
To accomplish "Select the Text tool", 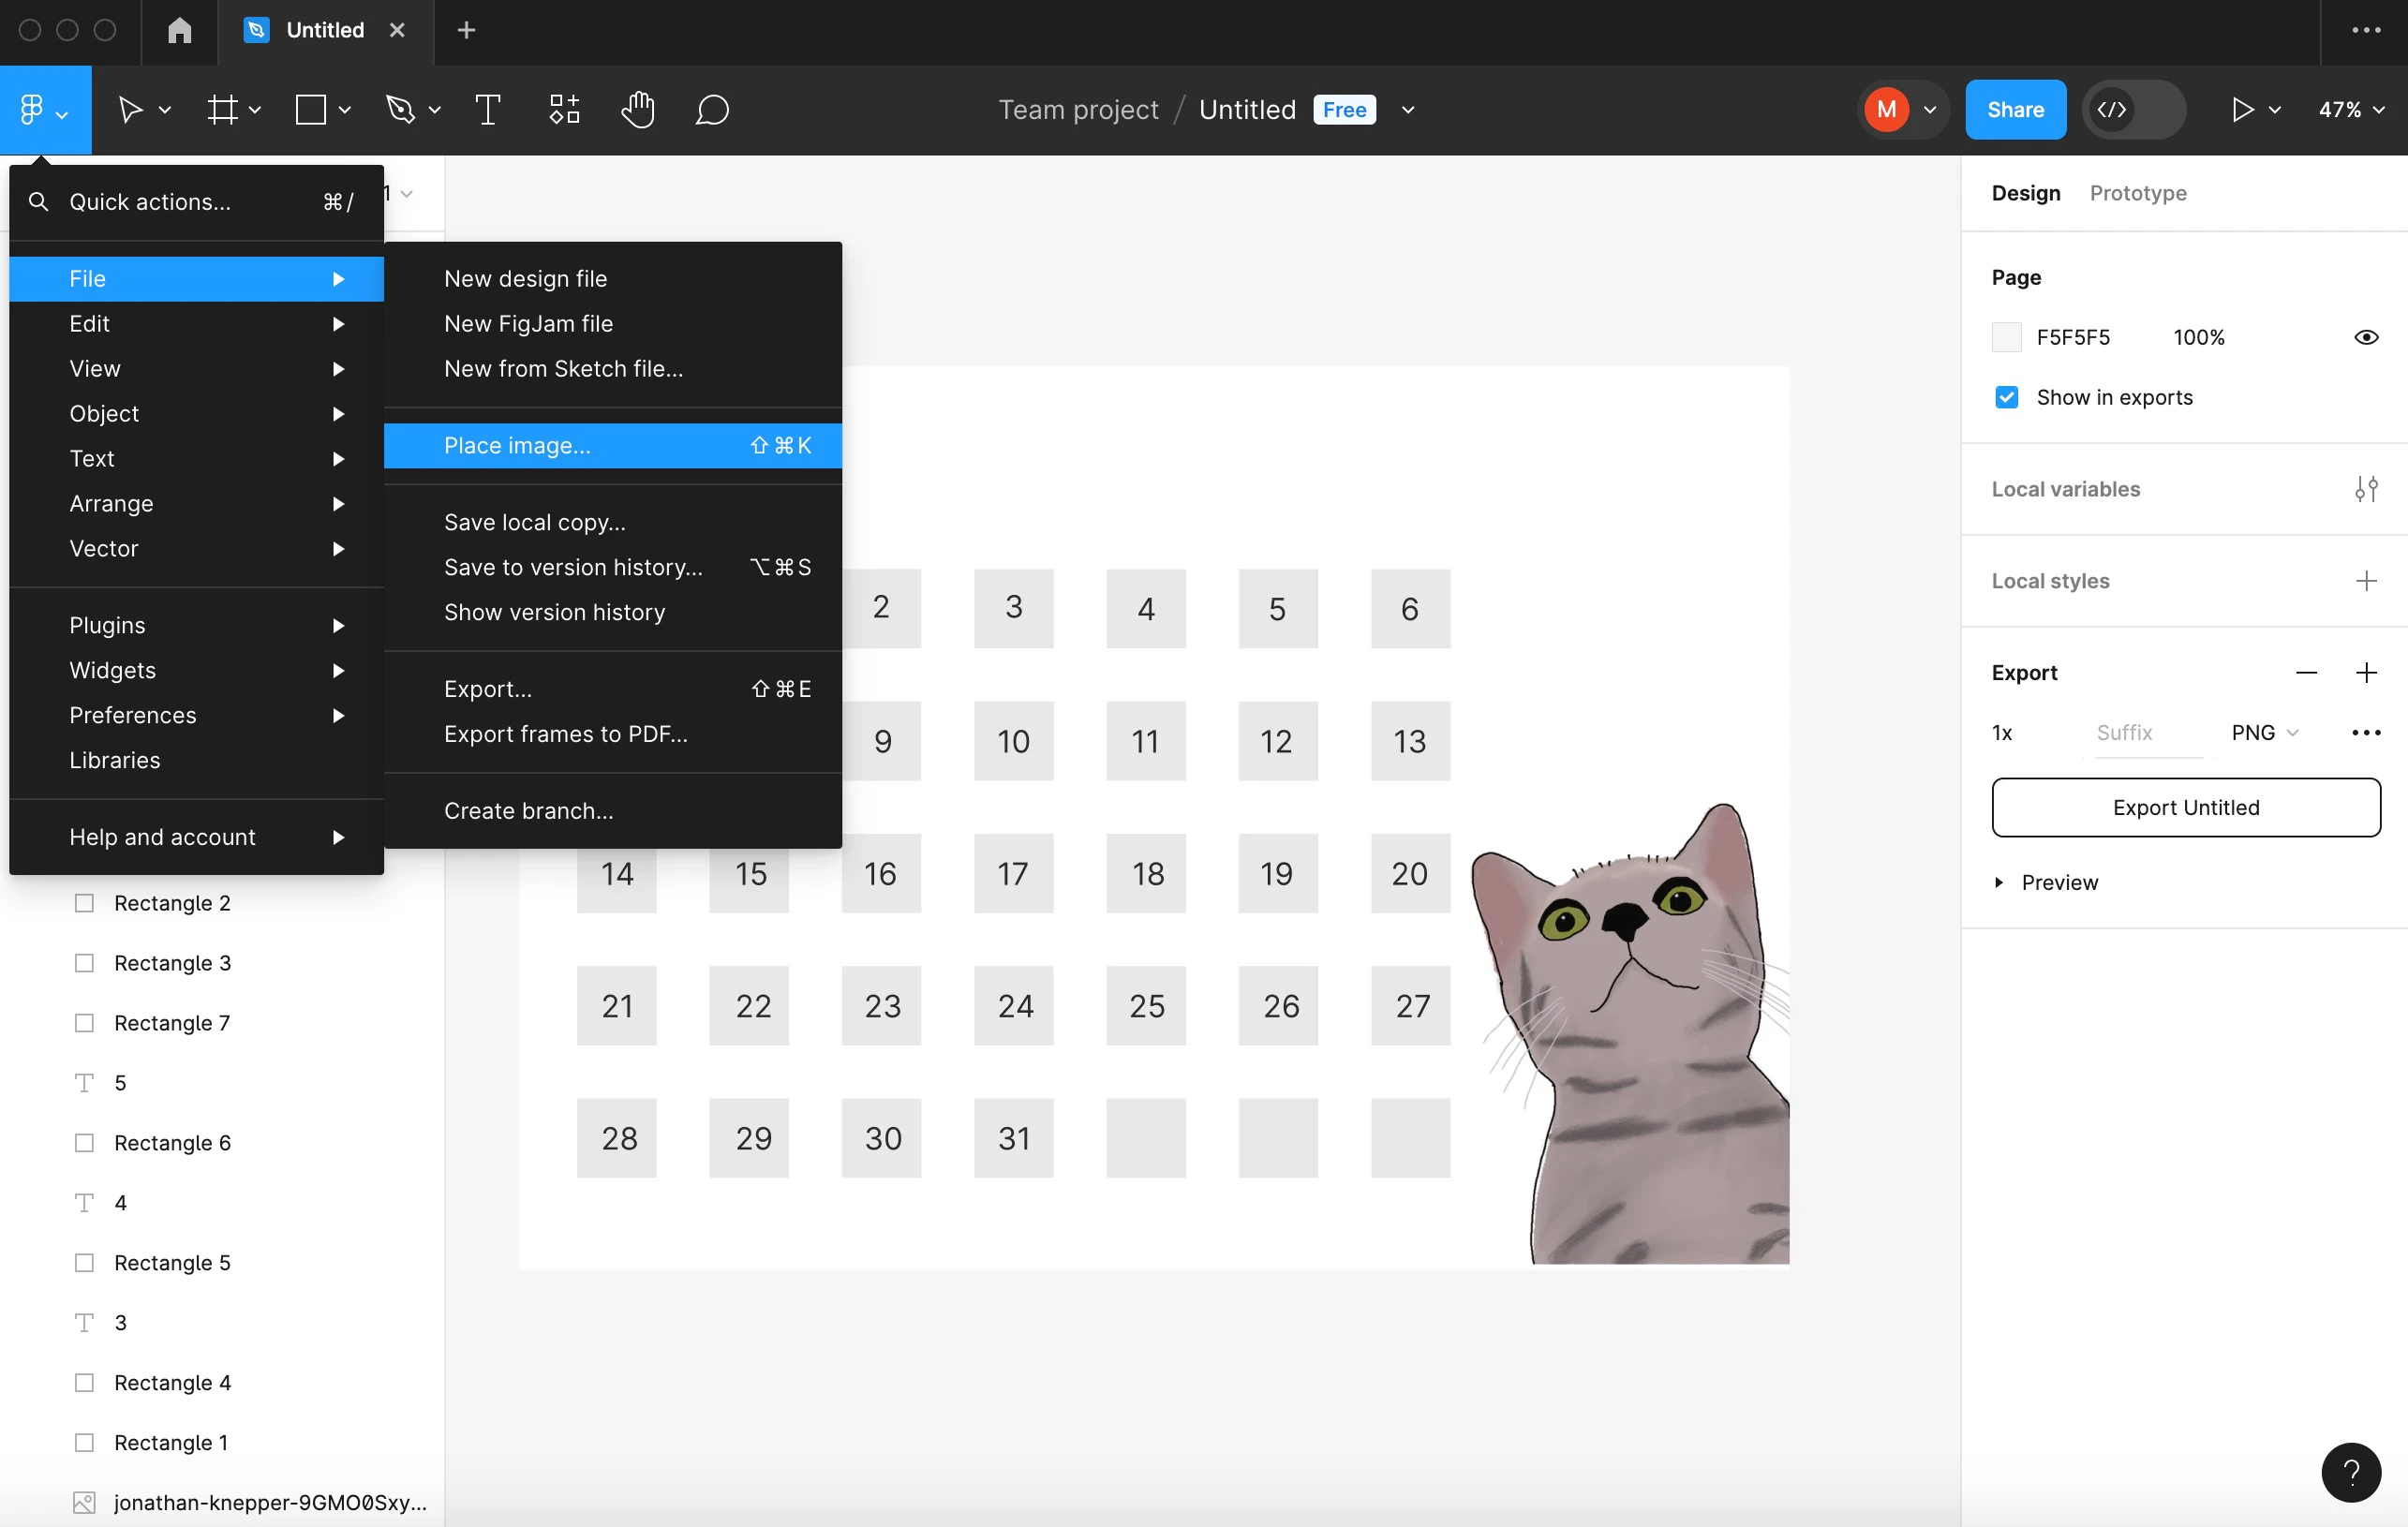I will 488,110.
